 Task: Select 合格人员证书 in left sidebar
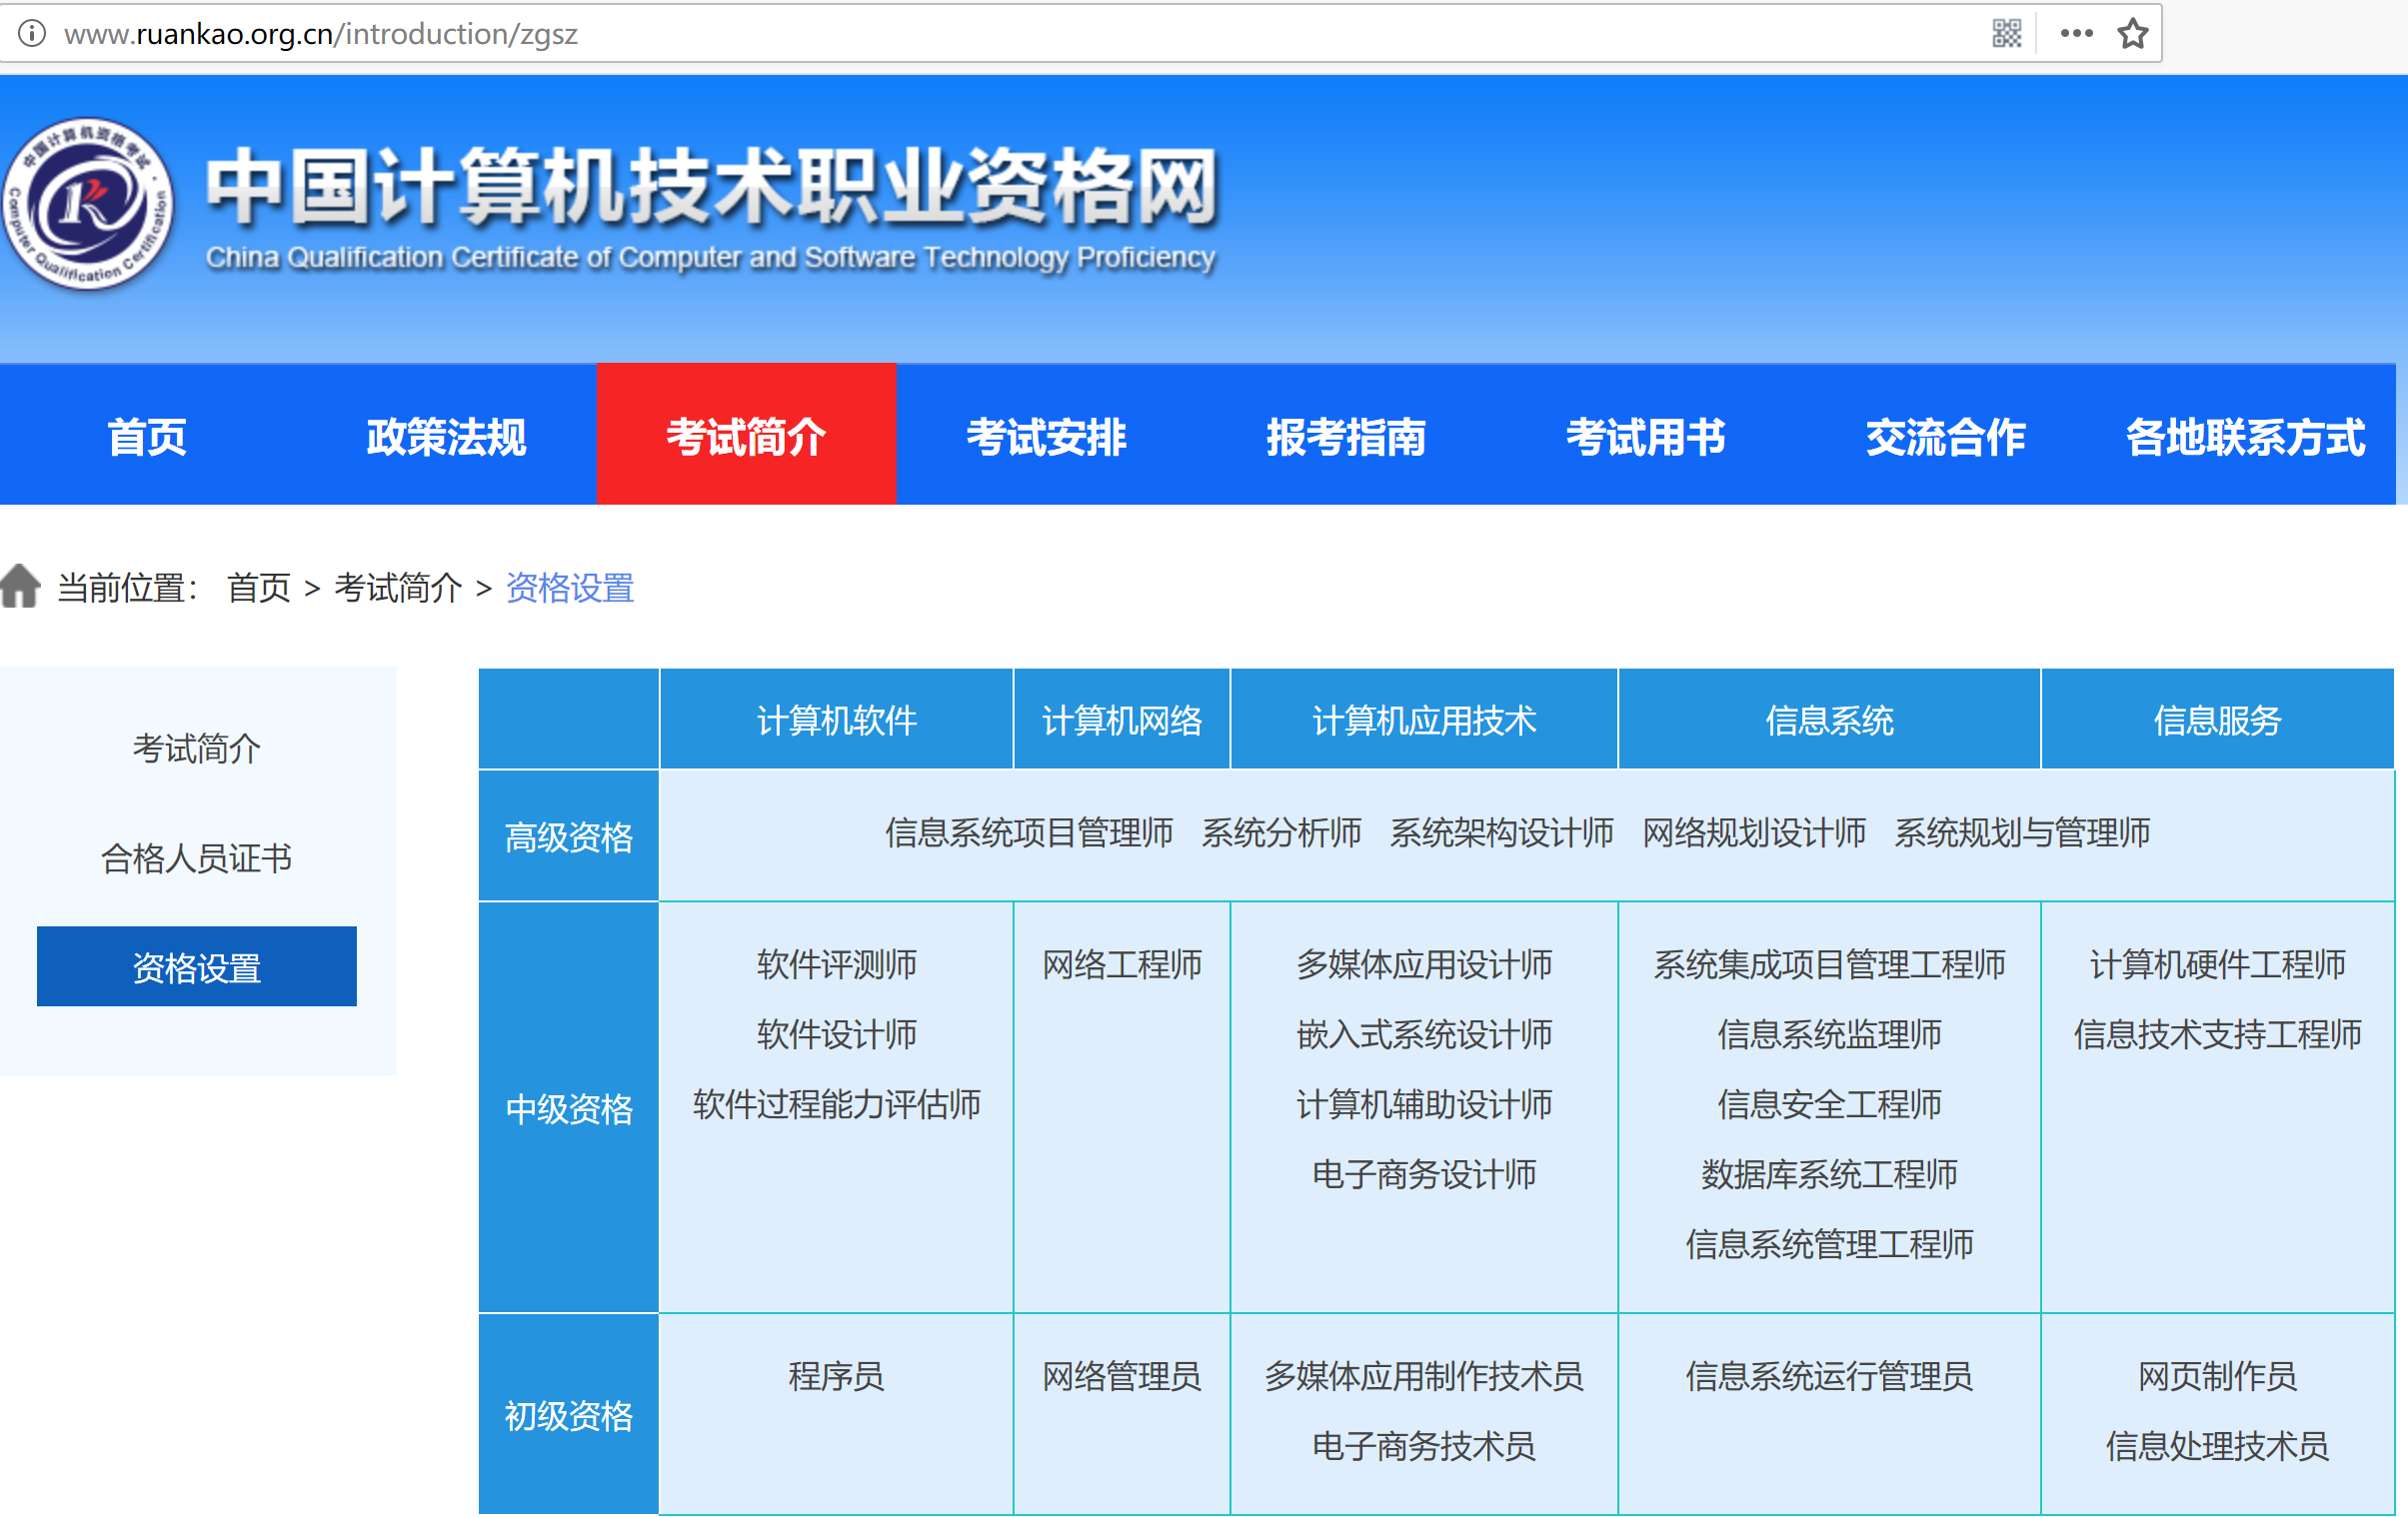pos(197,858)
